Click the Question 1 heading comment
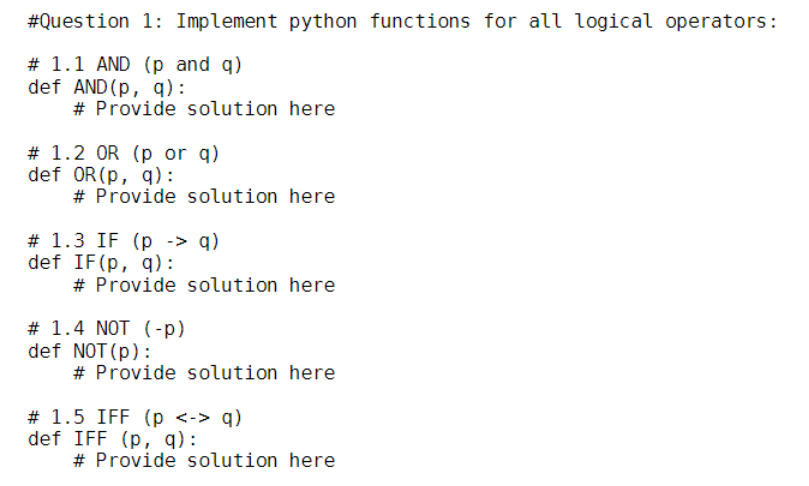This screenshot has width=809, height=486. [x=402, y=22]
